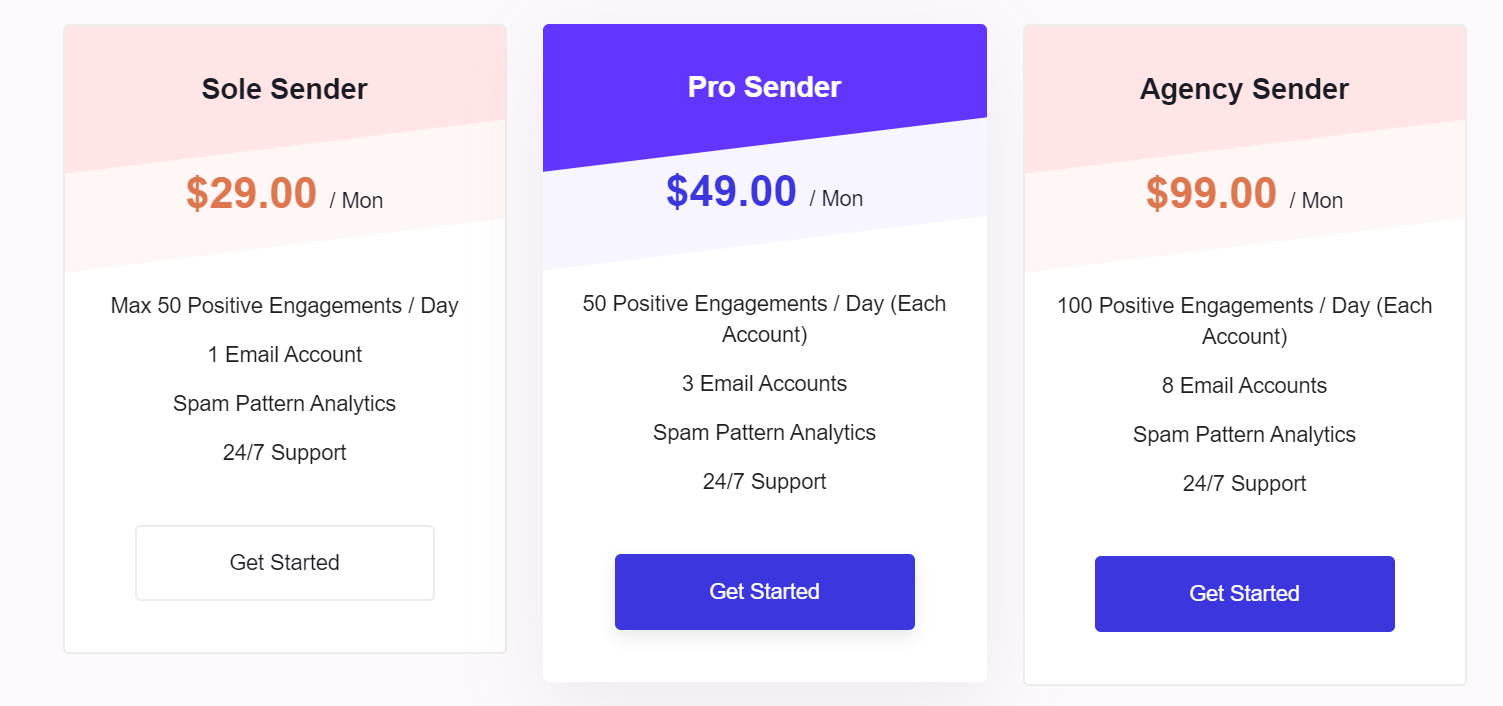The width and height of the screenshot is (1503, 706).
Task: Select the $49.00 monthly price
Action: tap(731, 191)
